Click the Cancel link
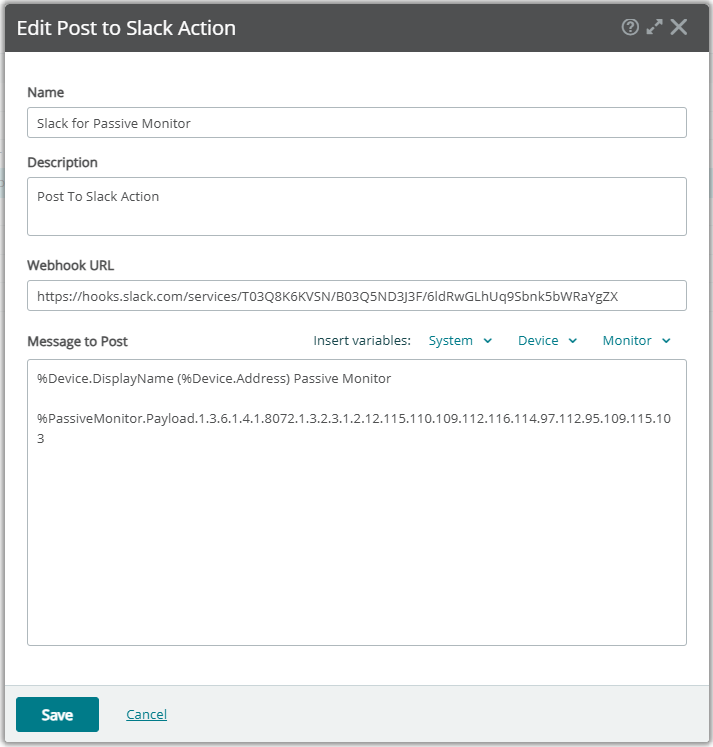 pos(146,714)
